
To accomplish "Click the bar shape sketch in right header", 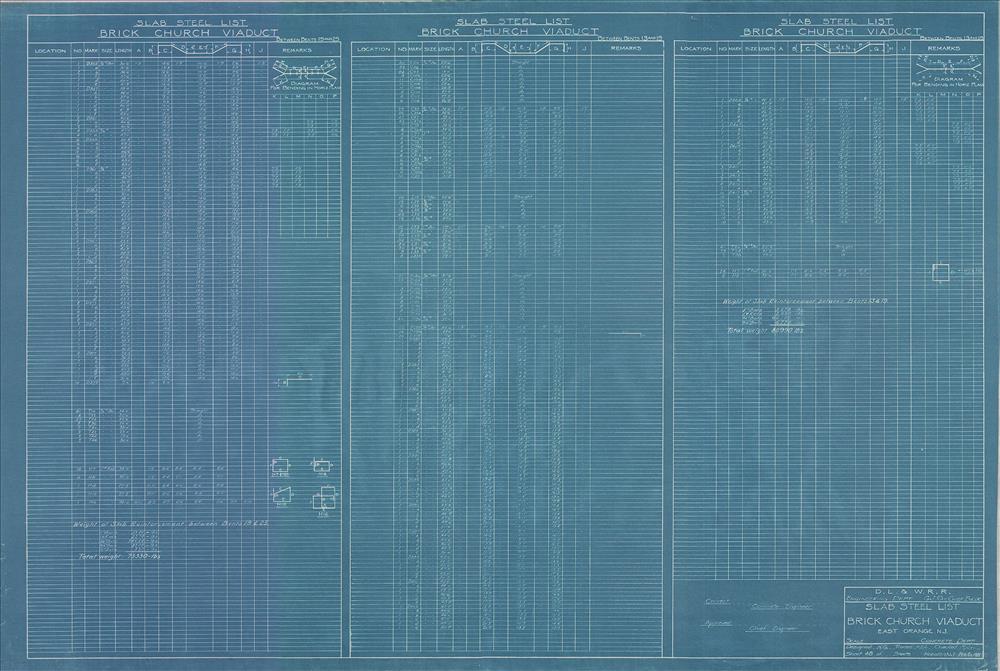I will click(x=844, y=47).
